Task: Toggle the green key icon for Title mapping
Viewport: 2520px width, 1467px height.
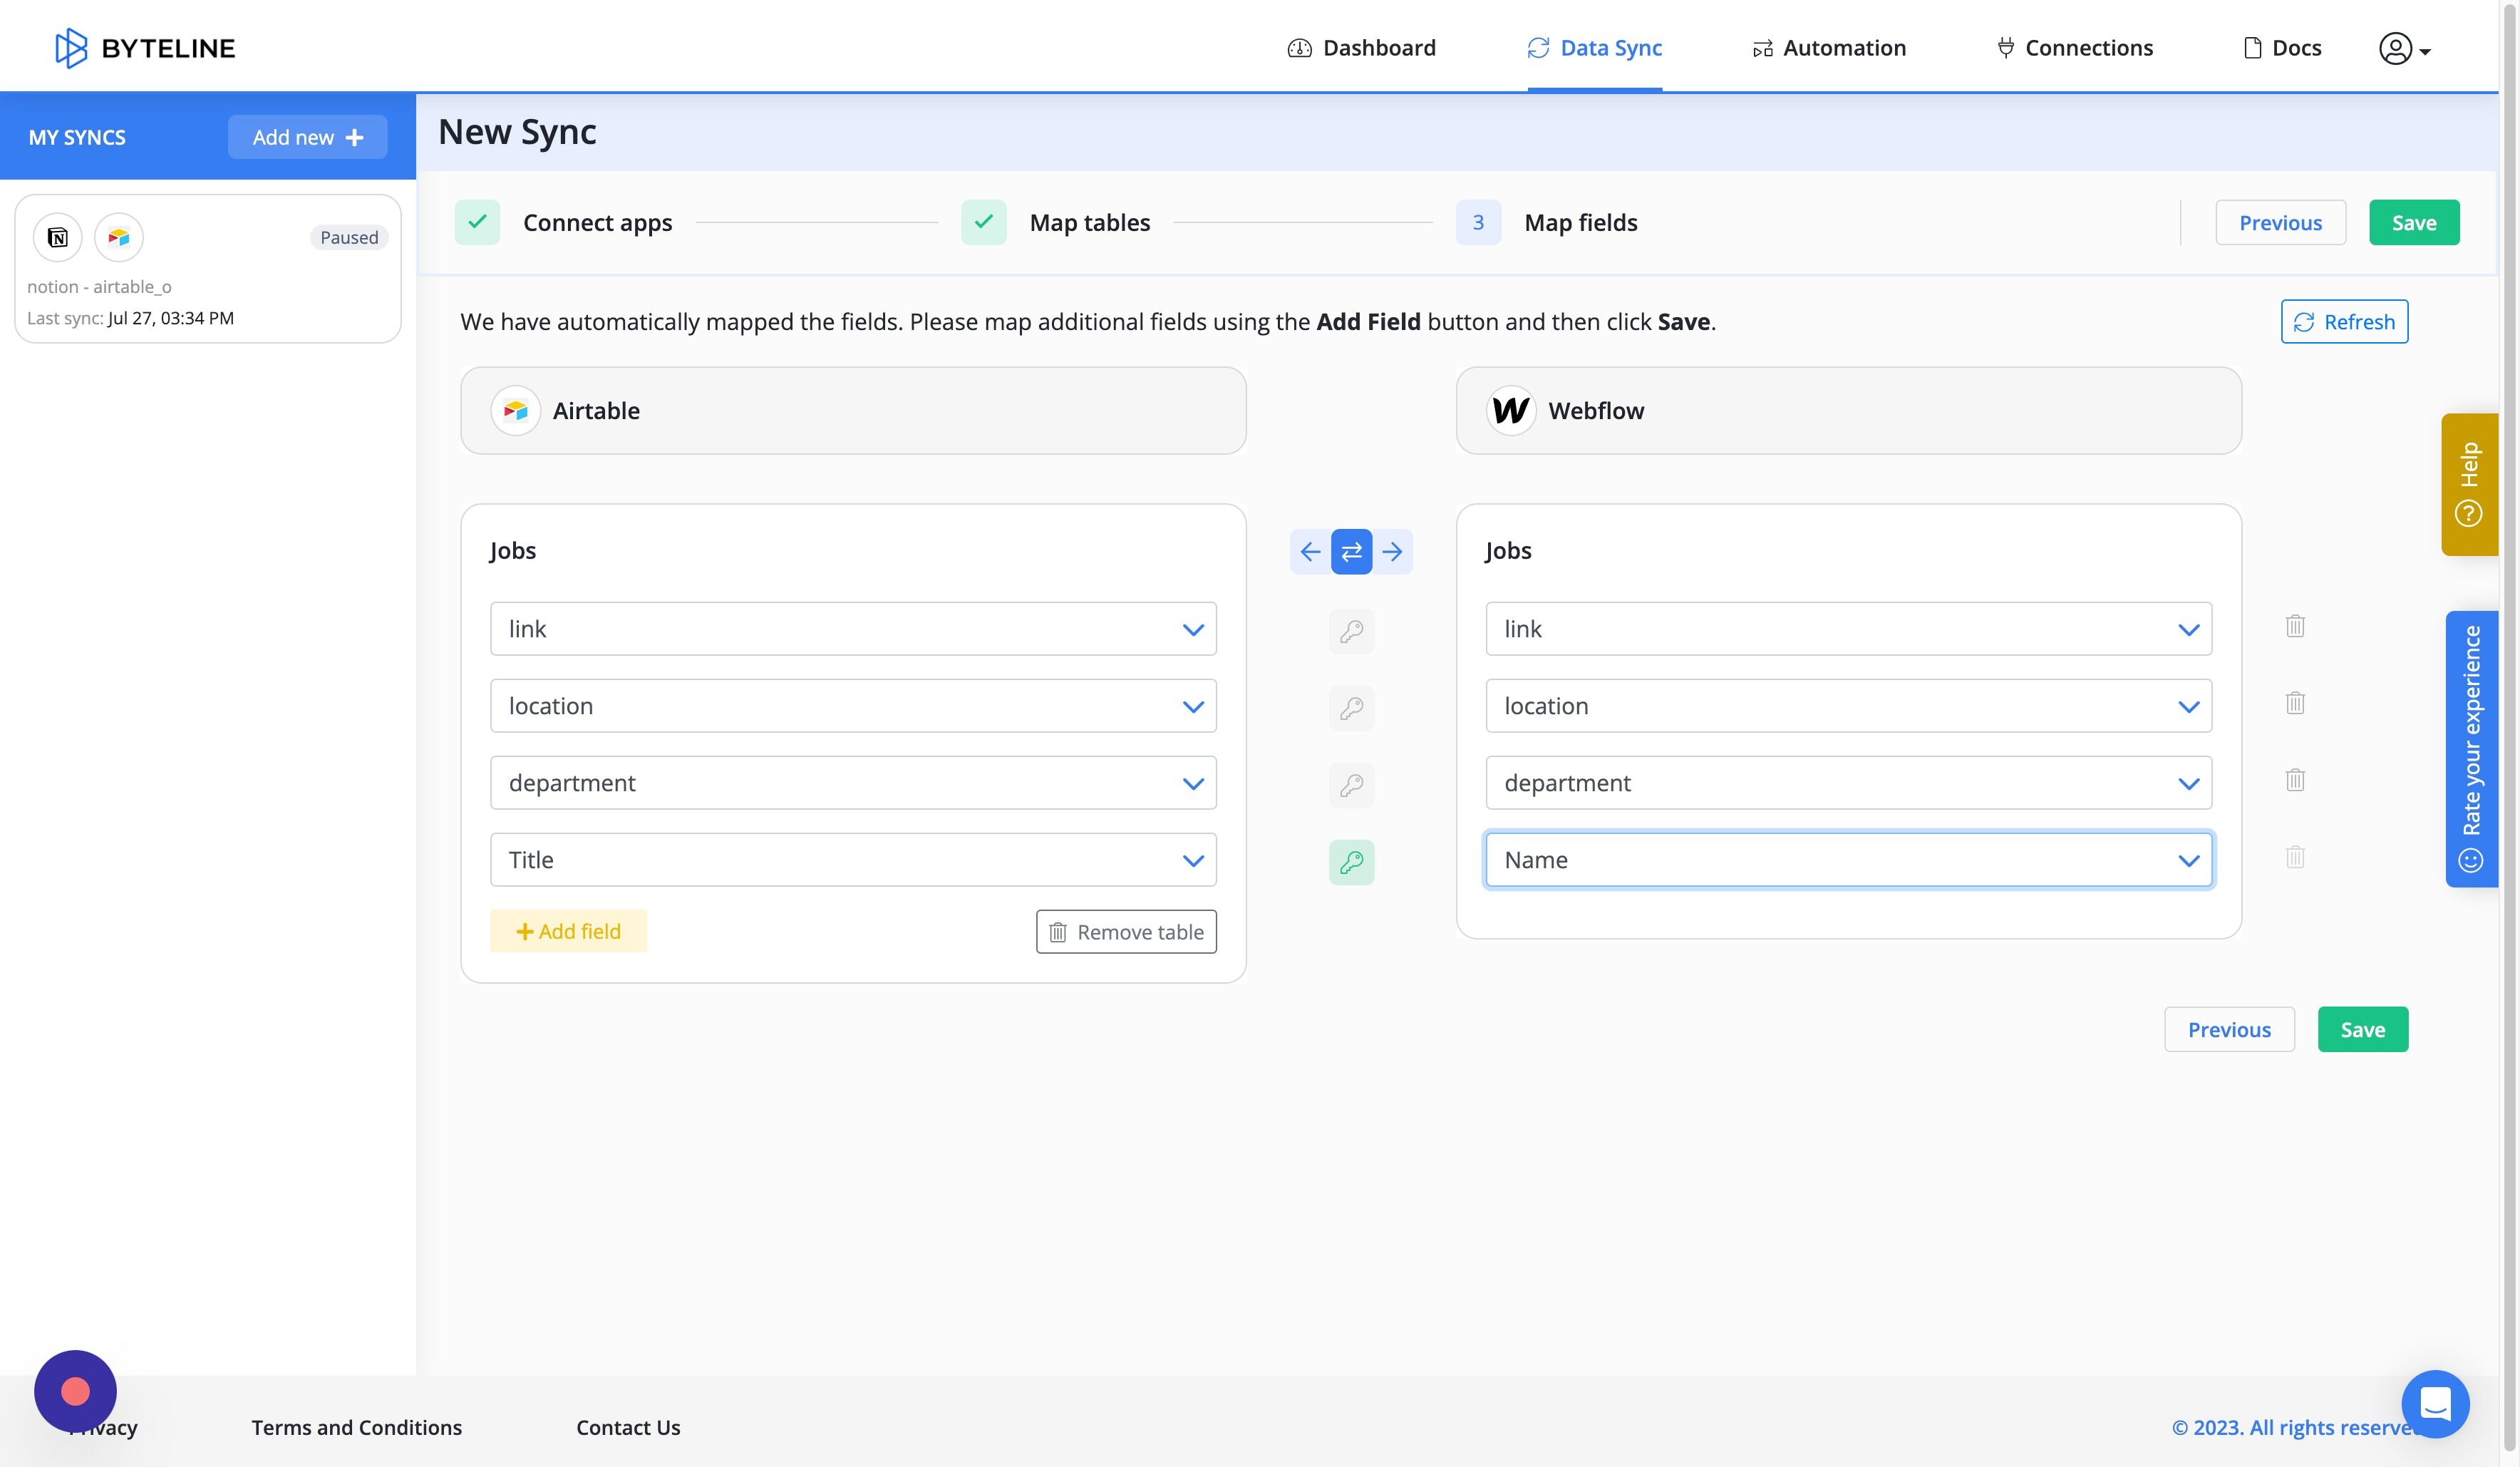Action: pos(1351,861)
